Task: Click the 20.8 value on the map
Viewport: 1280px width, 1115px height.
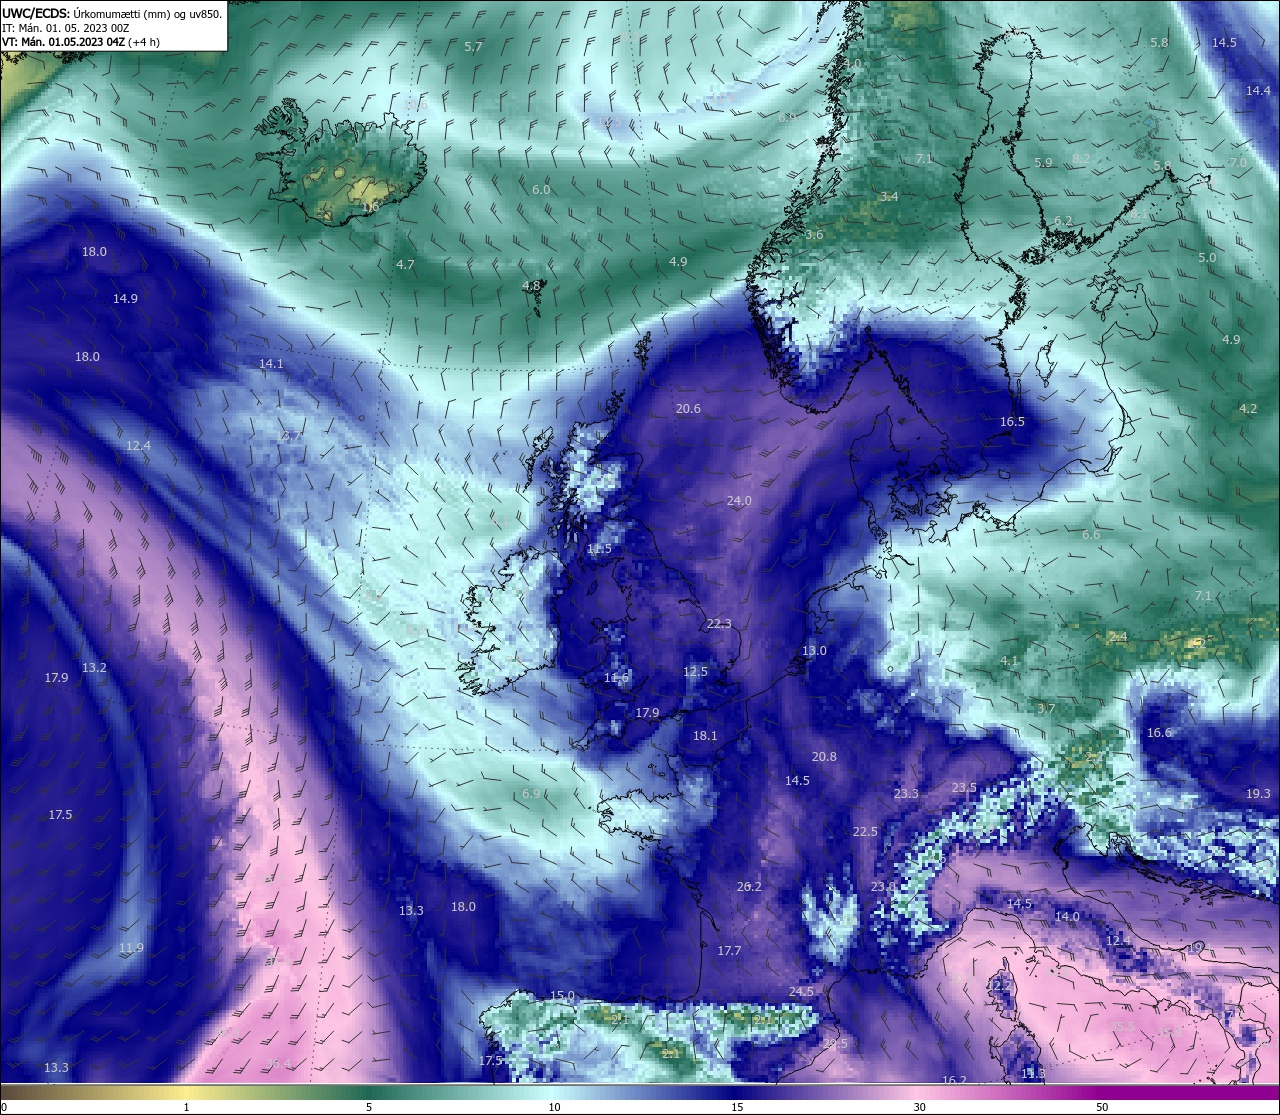Action: pyautogui.click(x=824, y=757)
